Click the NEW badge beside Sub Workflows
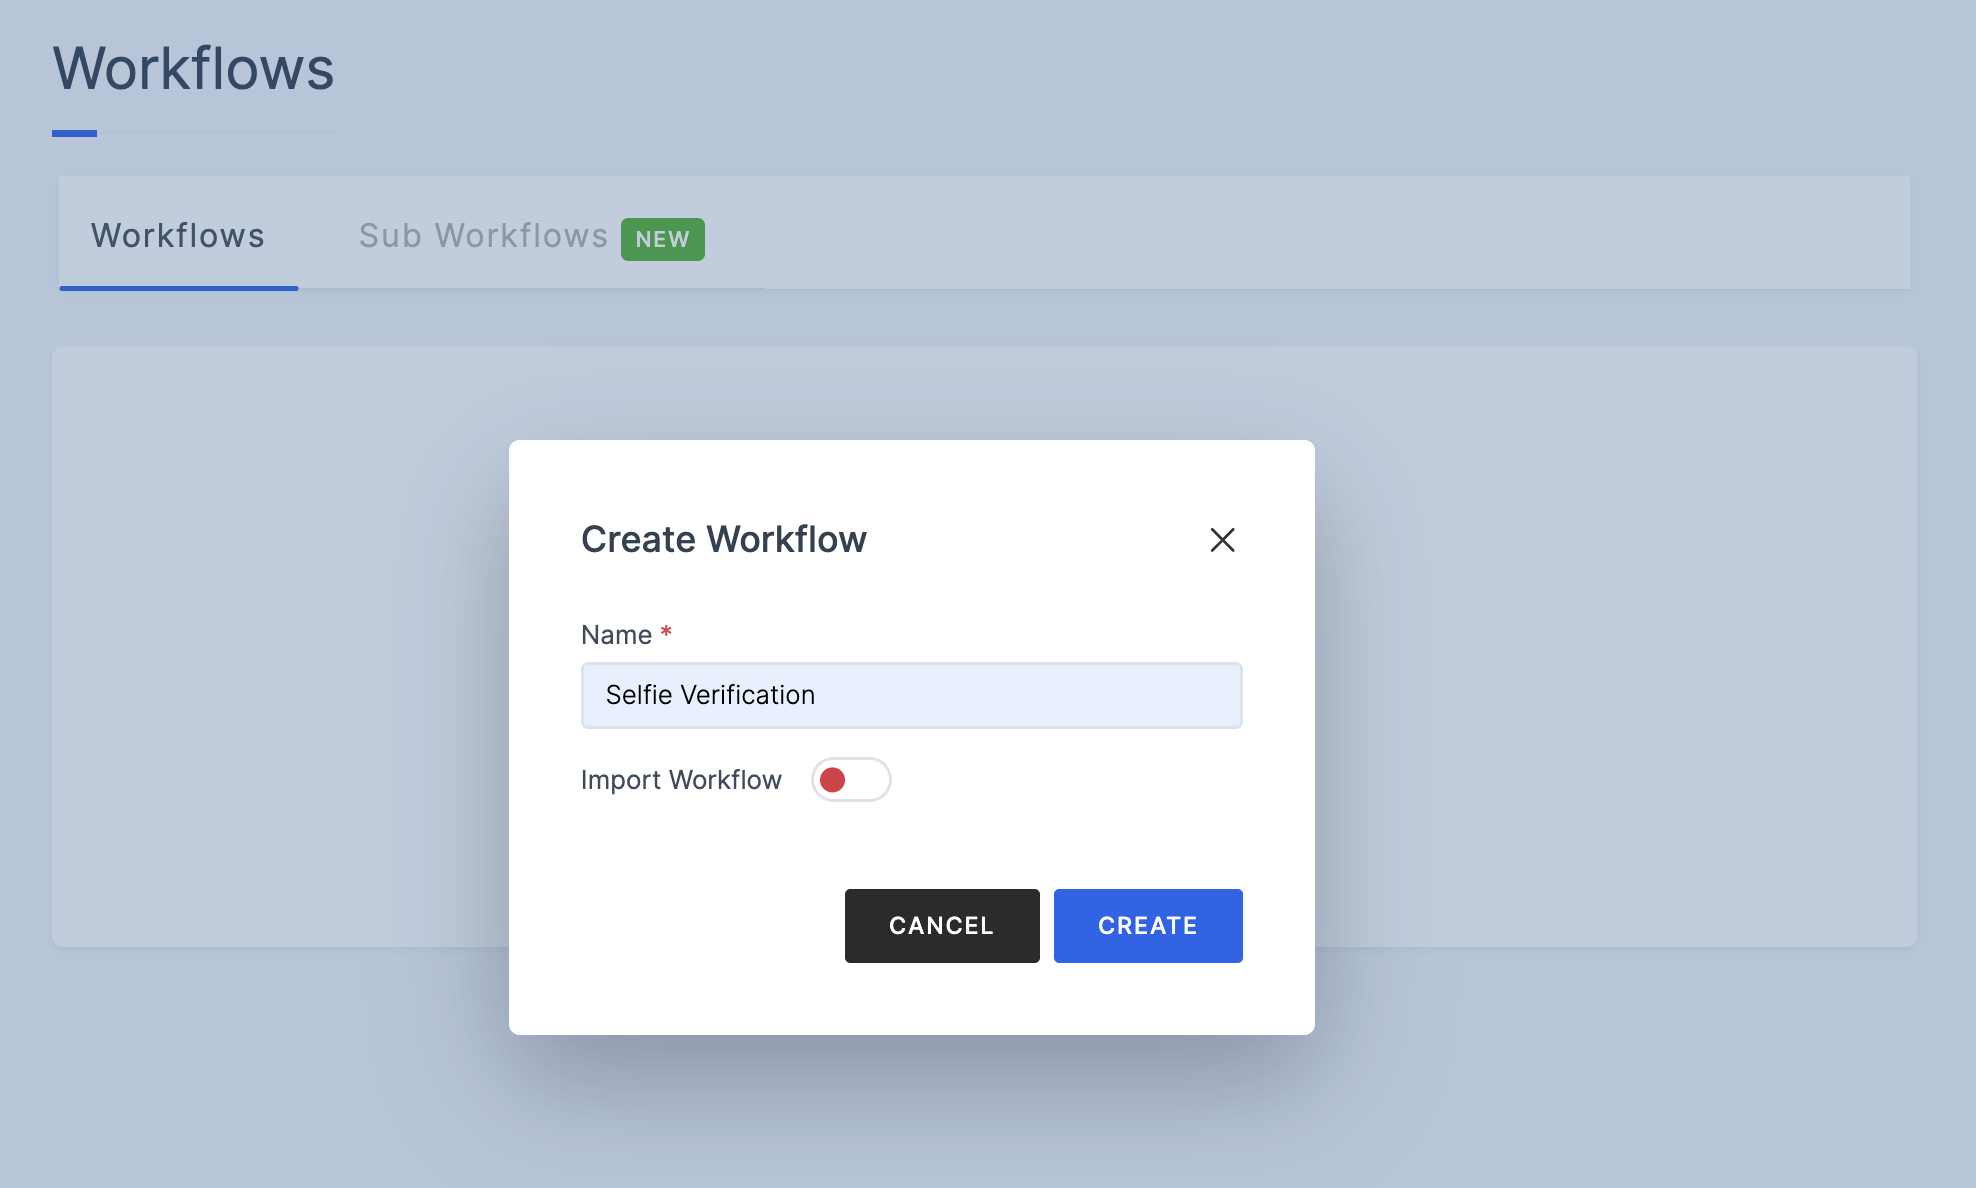 (662, 239)
